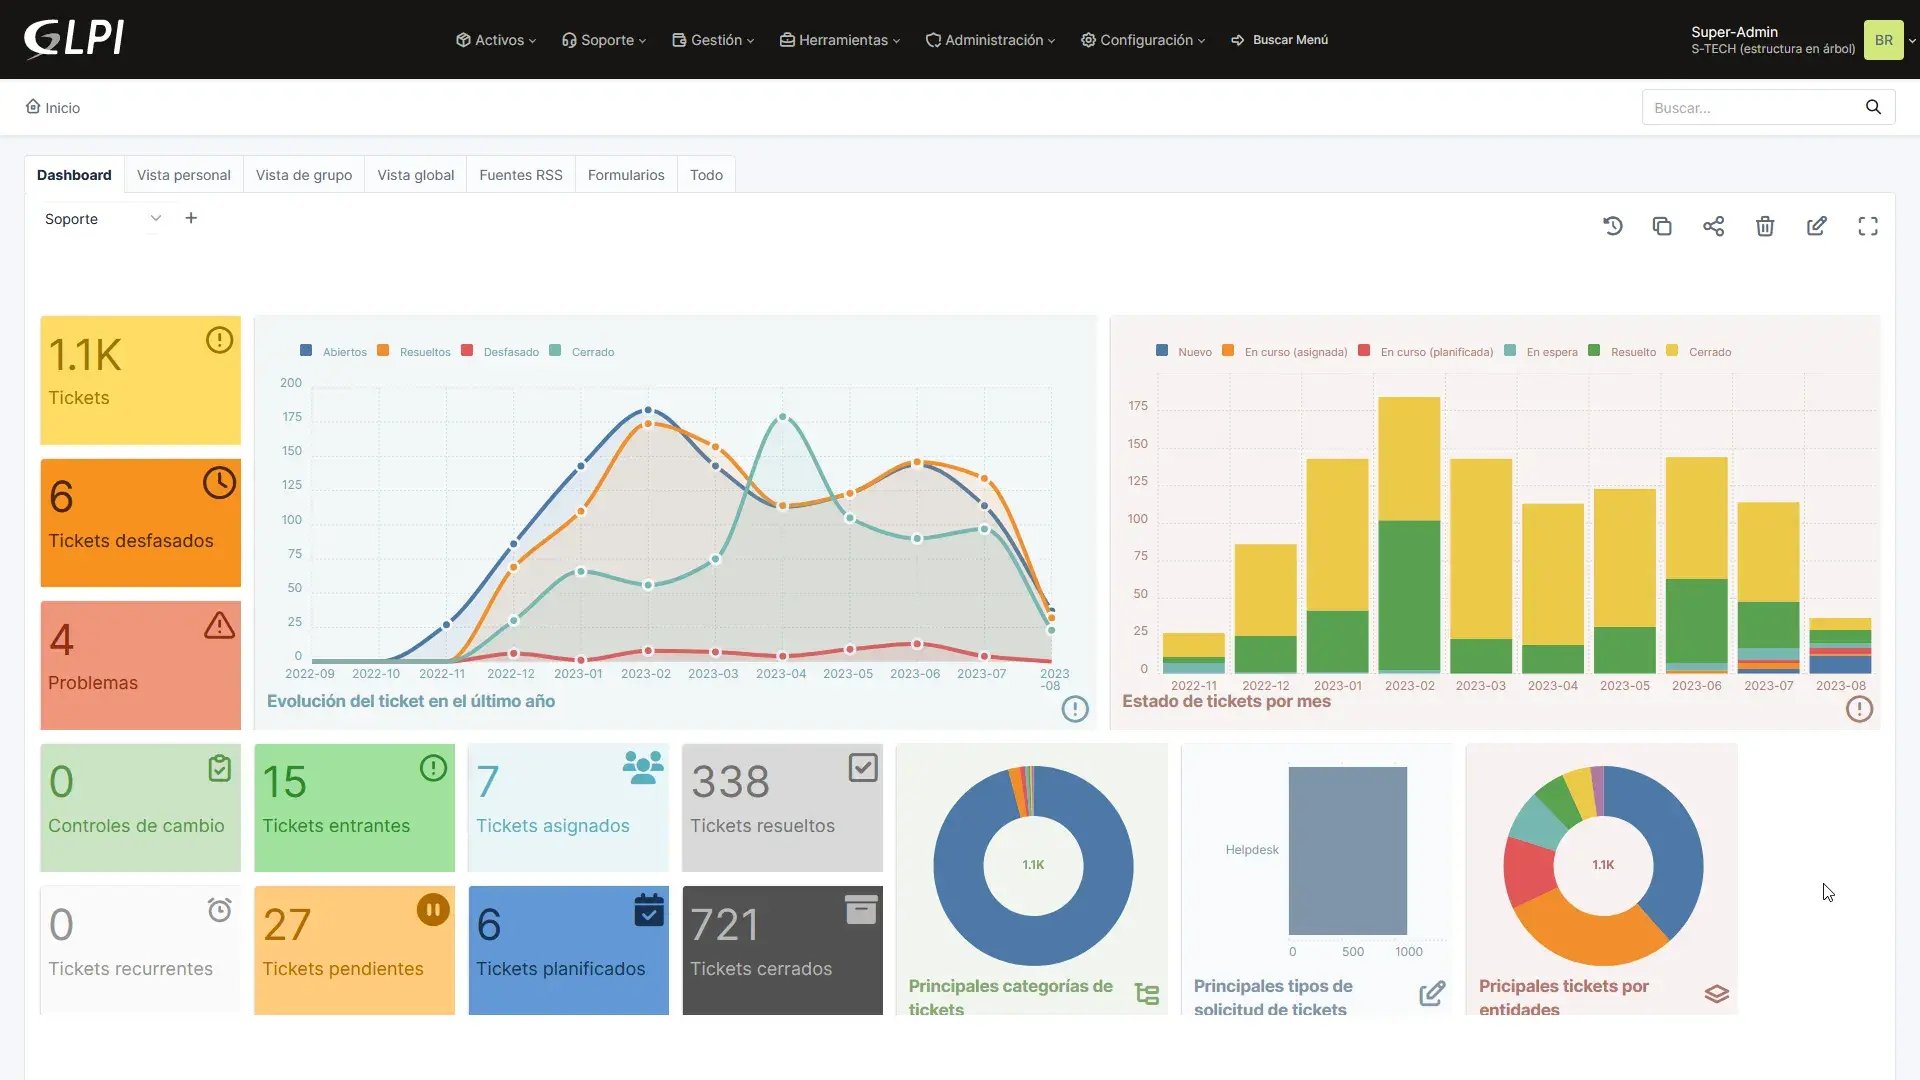
Task: Toggle En curso (asignada) bar legend
Action: coord(1285,351)
